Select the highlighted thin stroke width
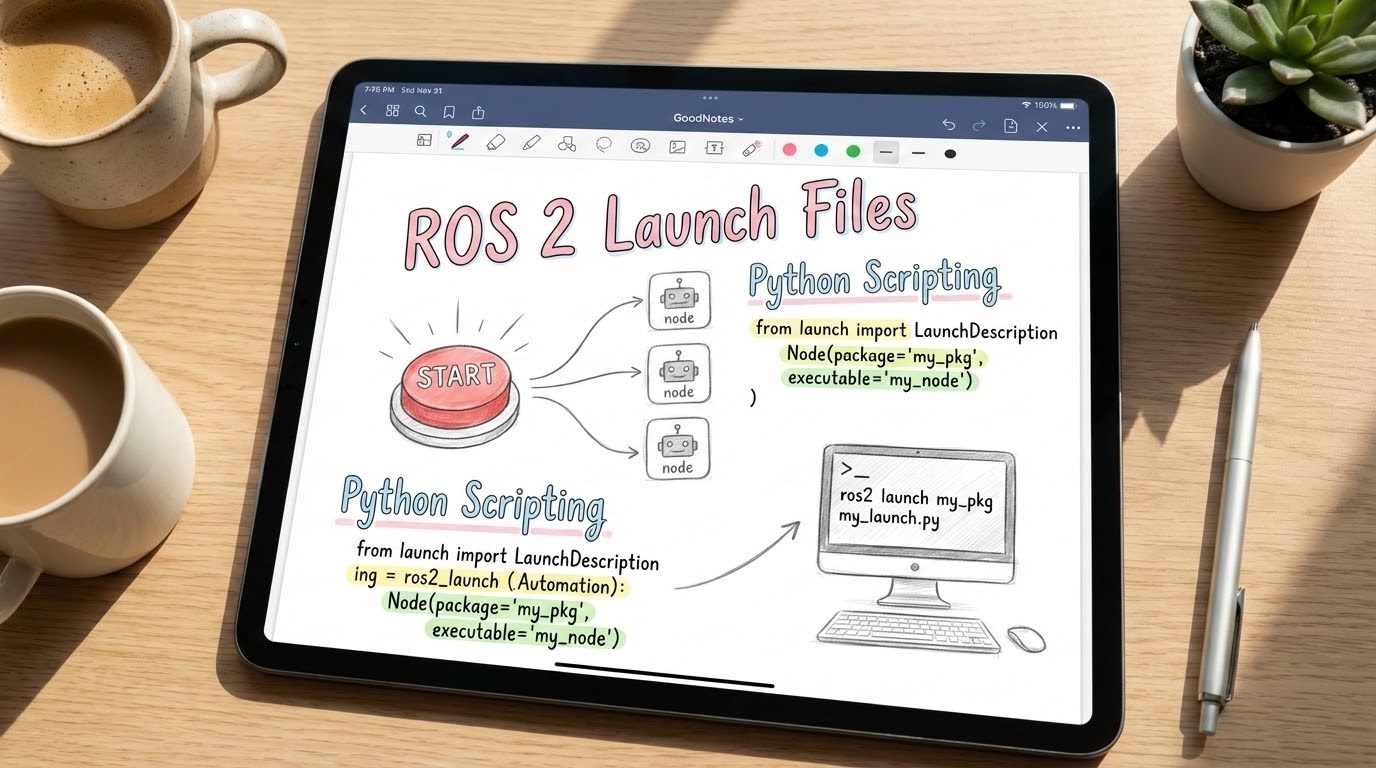1376x768 pixels. tap(886, 152)
